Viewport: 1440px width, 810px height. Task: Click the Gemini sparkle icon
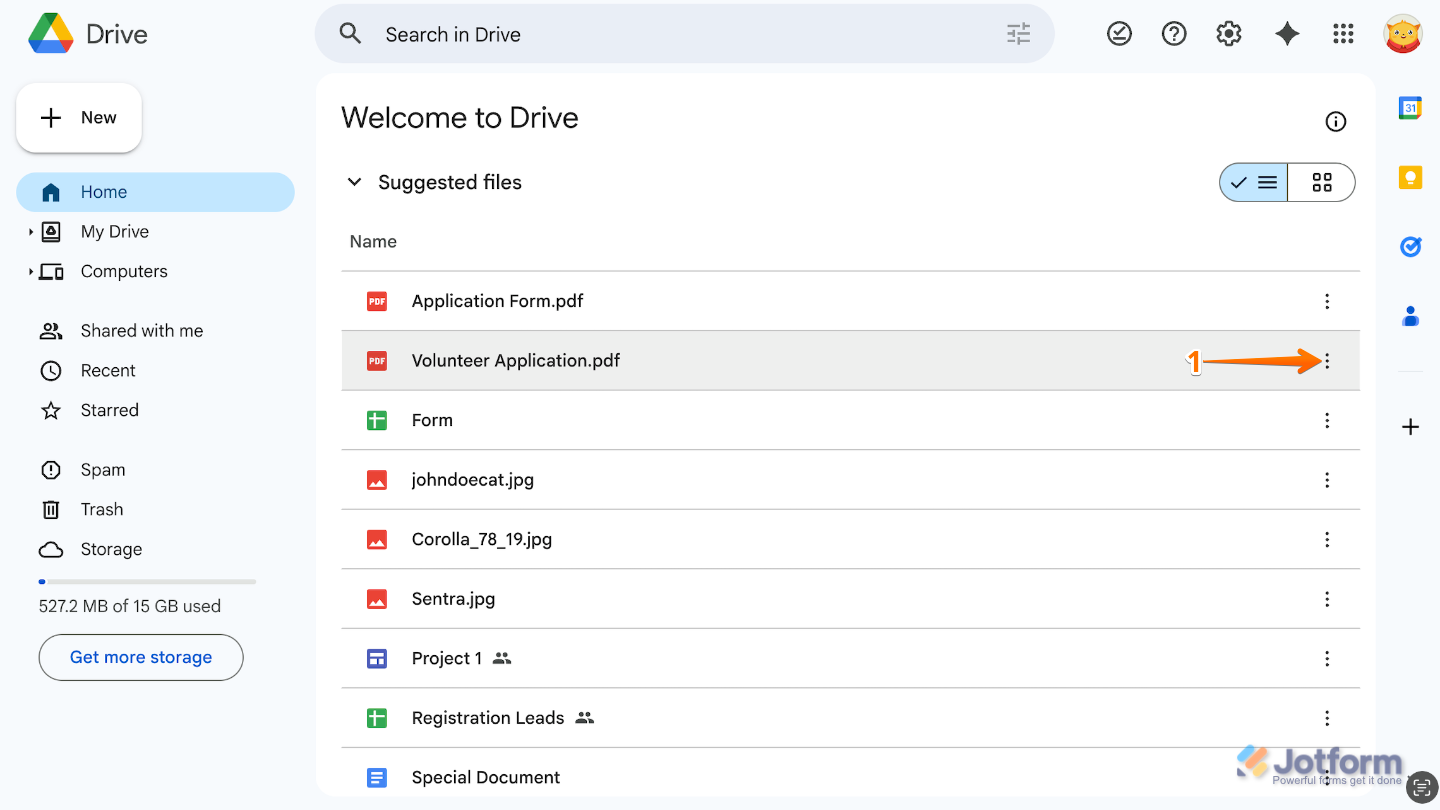[x=1287, y=33]
